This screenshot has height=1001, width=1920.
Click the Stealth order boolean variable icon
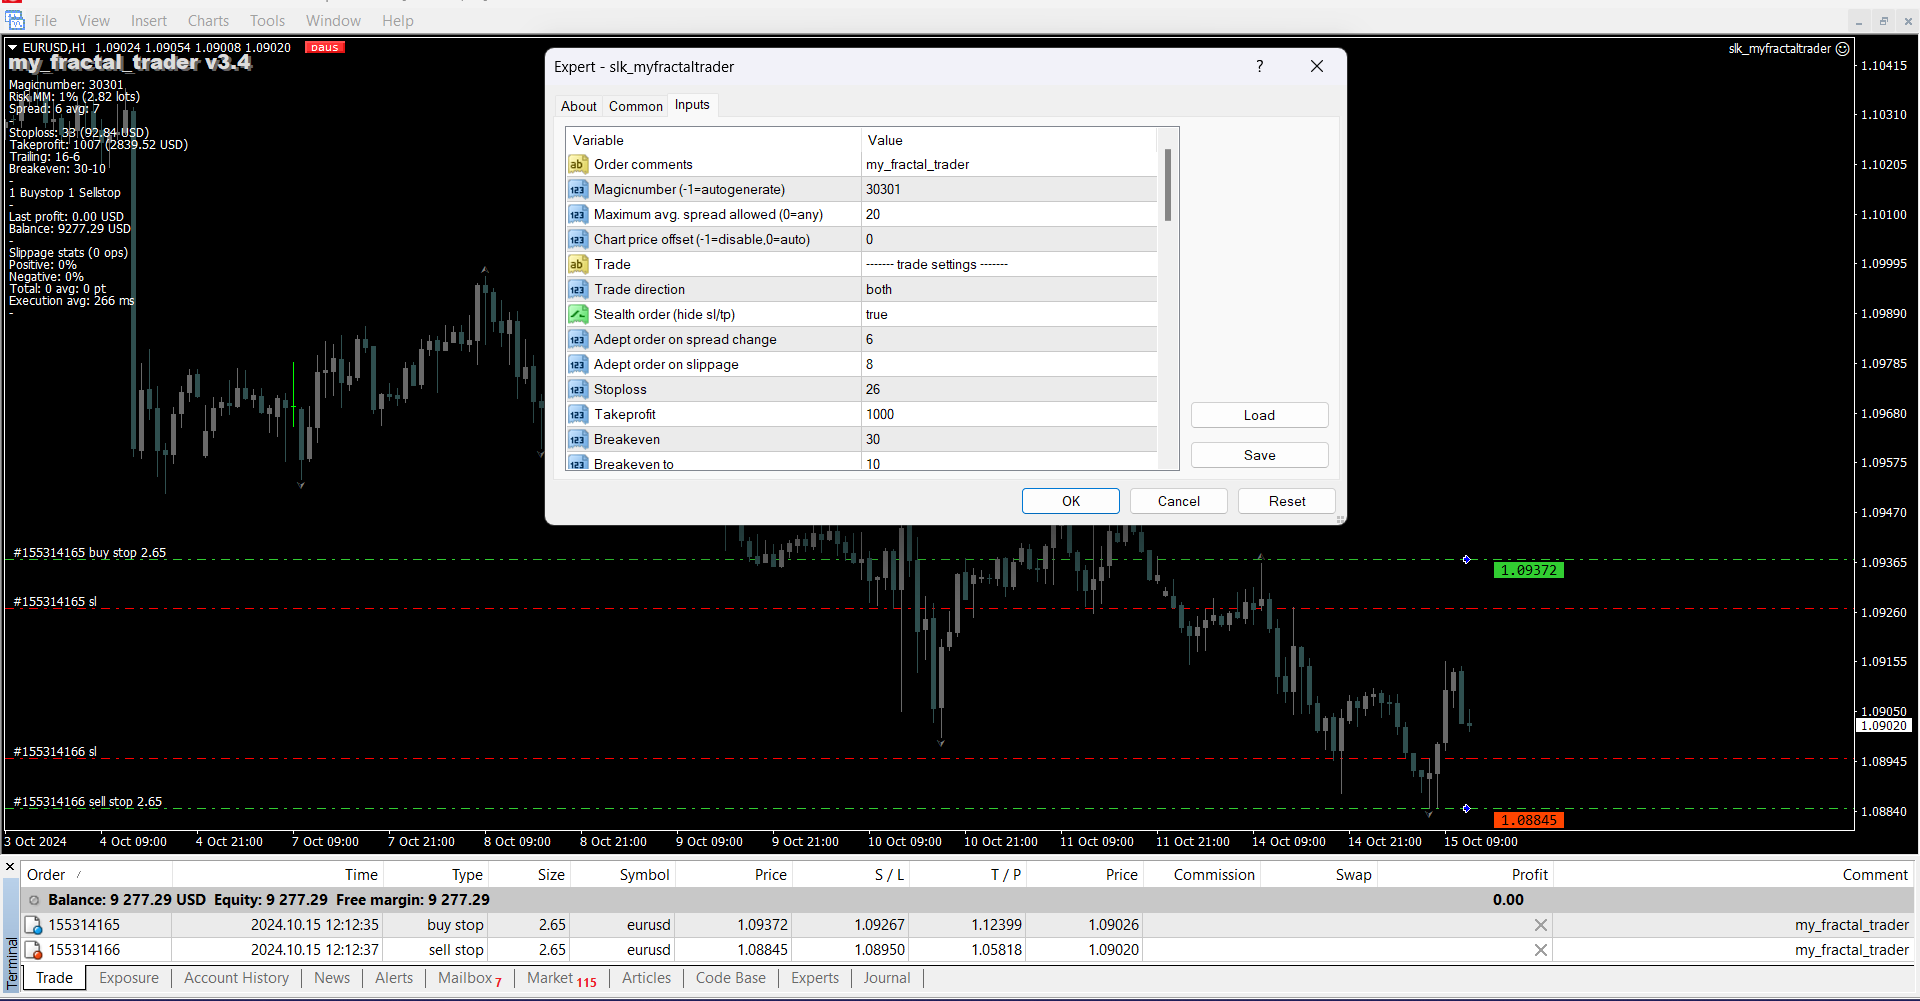point(578,314)
